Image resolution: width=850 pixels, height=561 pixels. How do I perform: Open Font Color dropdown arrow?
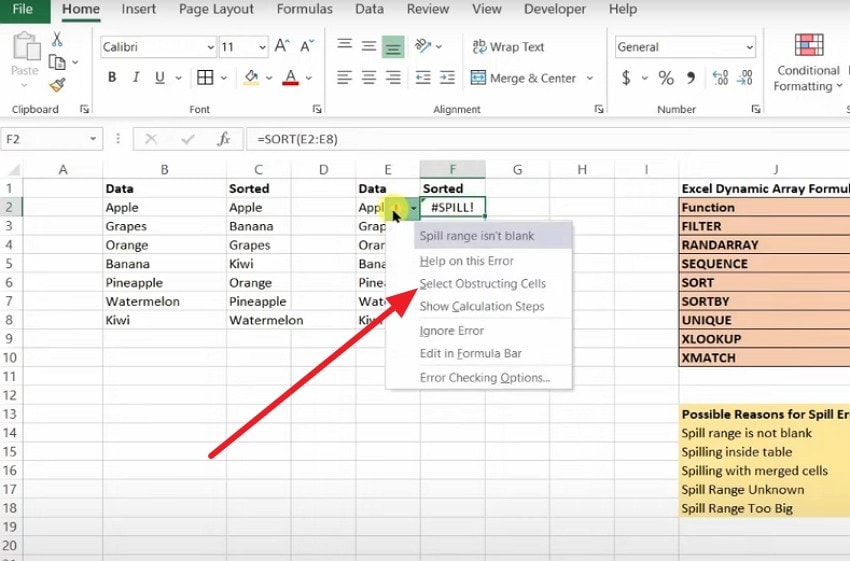click(x=309, y=78)
